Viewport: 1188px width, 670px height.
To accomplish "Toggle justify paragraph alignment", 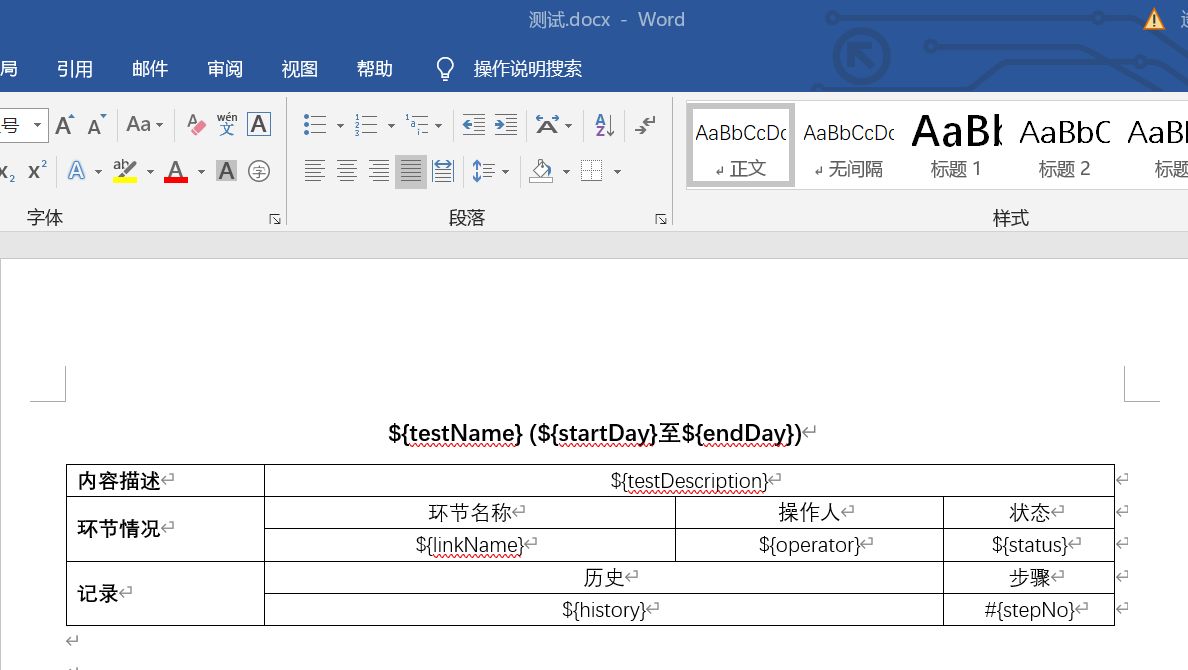I will (x=411, y=171).
